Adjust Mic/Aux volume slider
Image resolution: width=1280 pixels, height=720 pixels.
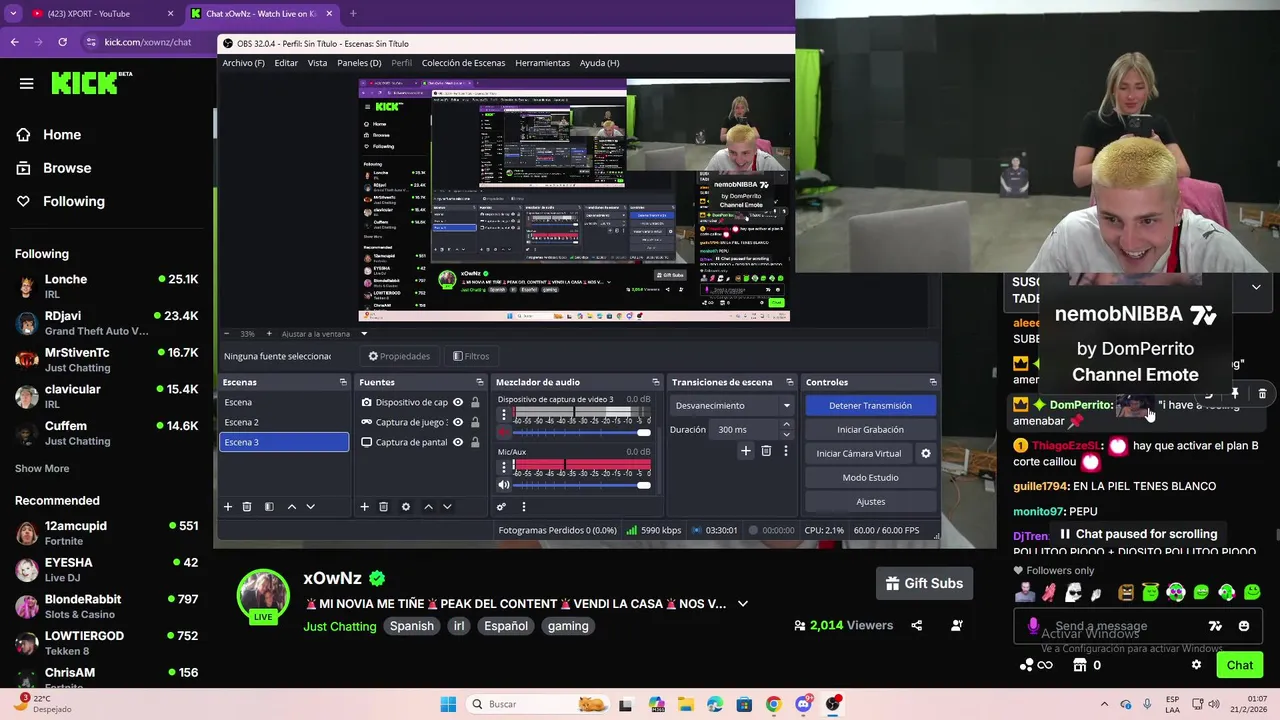tap(581, 485)
